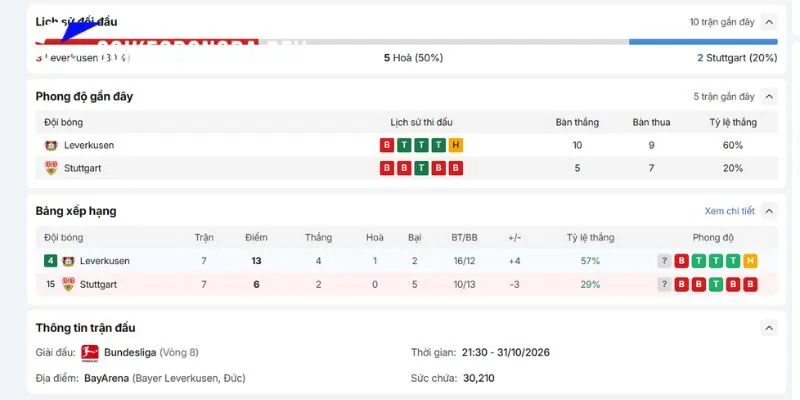This screenshot has height=400, width=800.
Task: Click Stuttgart's 10/13 goals value
Action: pyautogui.click(x=464, y=284)
